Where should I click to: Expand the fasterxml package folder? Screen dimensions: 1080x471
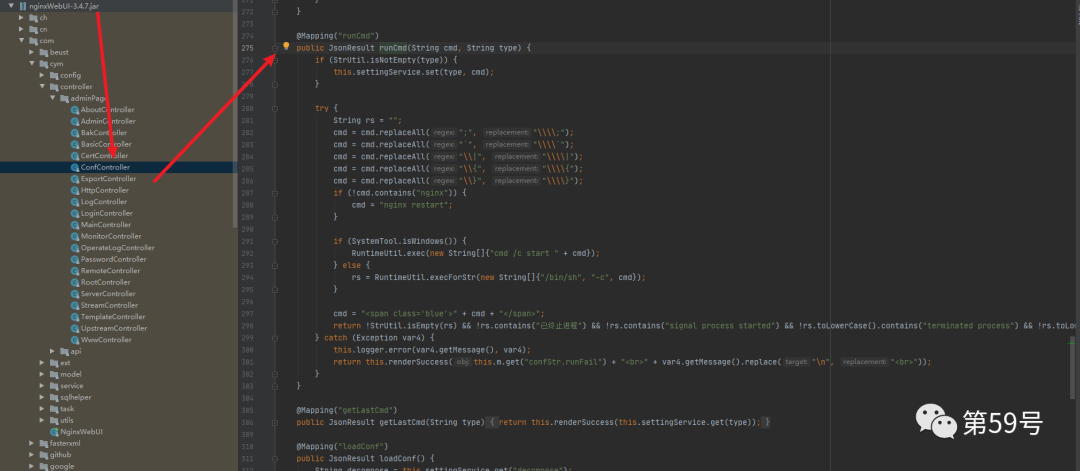[x=32, y=443]
